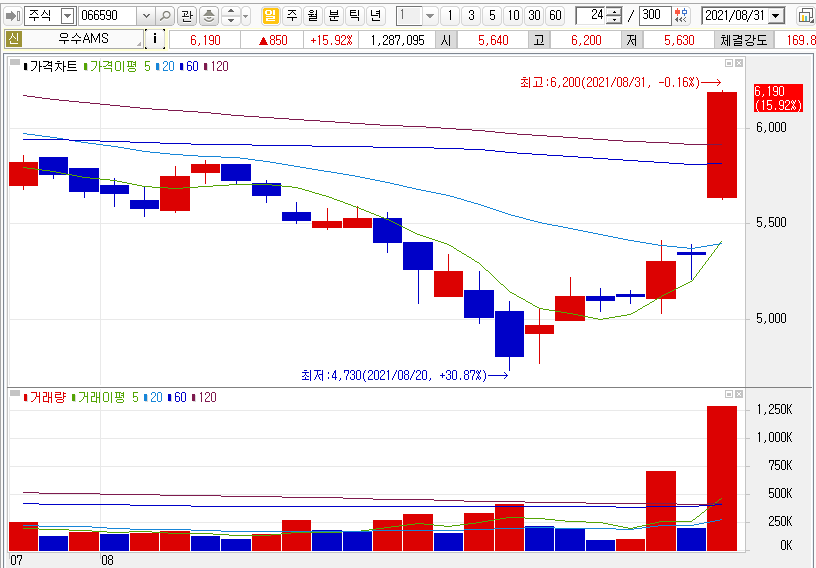Choose the 60 interval preset button

(x=555, y=16)
